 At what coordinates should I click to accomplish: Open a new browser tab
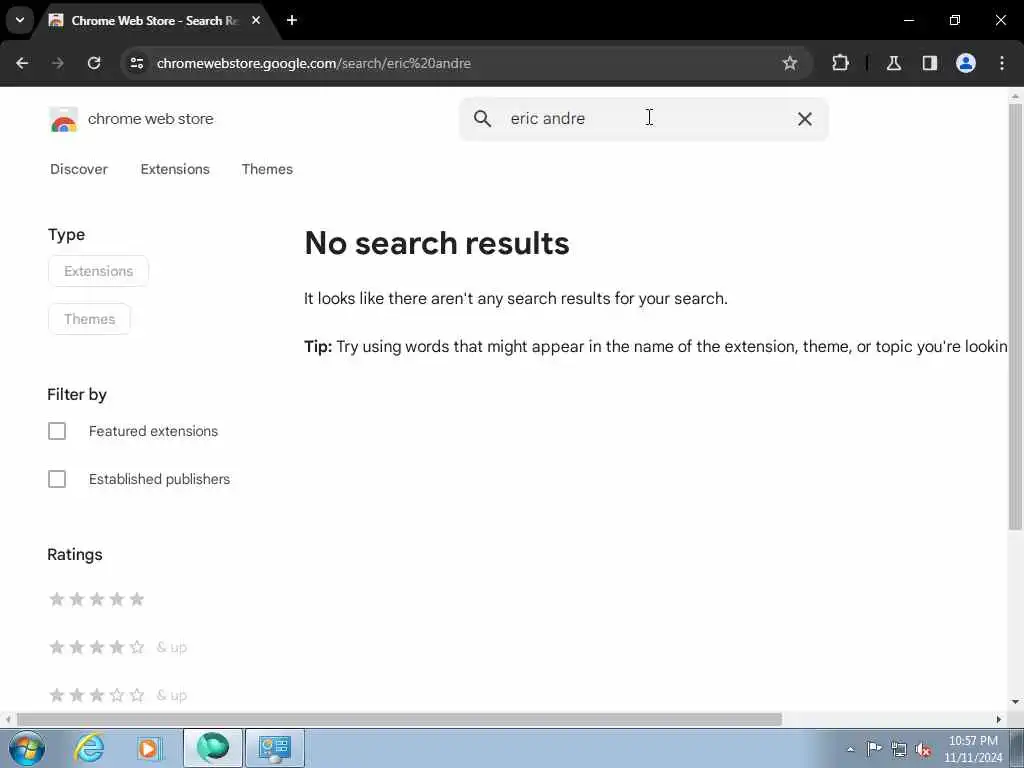point(292,20)
